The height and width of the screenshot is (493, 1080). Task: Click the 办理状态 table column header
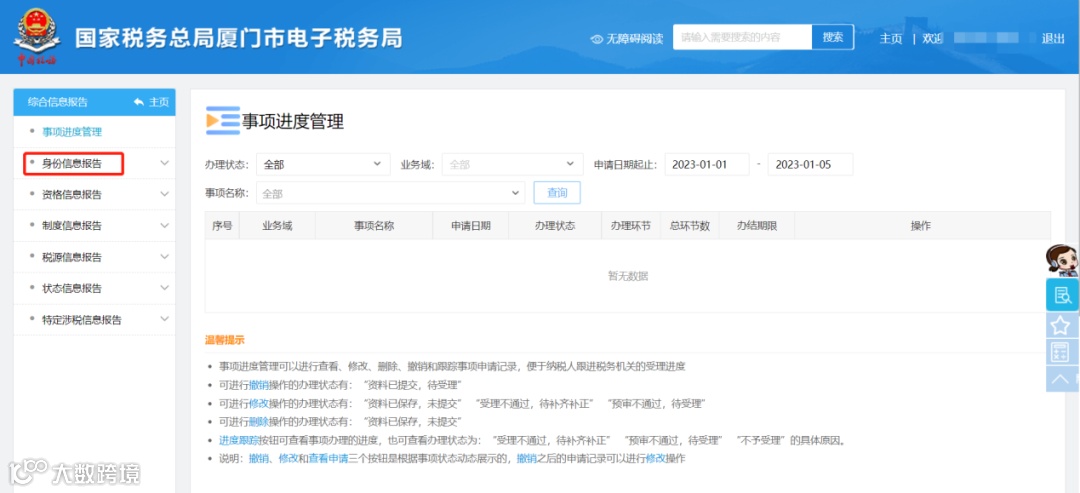coord(554,226)
